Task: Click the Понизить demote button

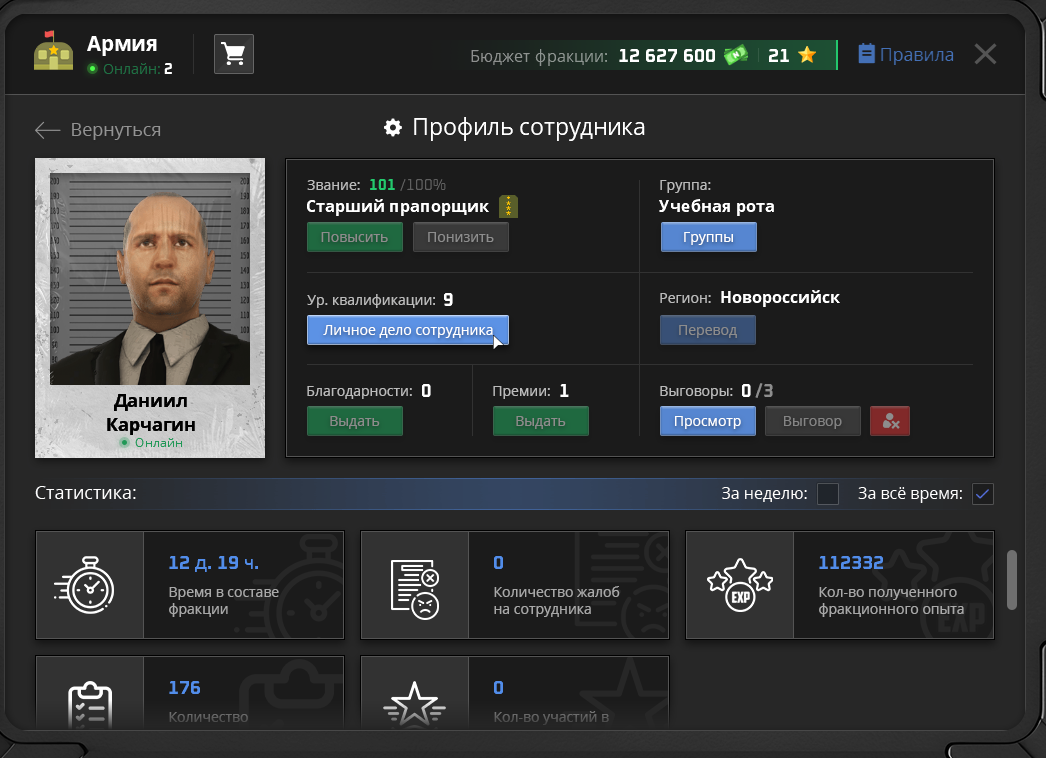Action: coord(460,237)
